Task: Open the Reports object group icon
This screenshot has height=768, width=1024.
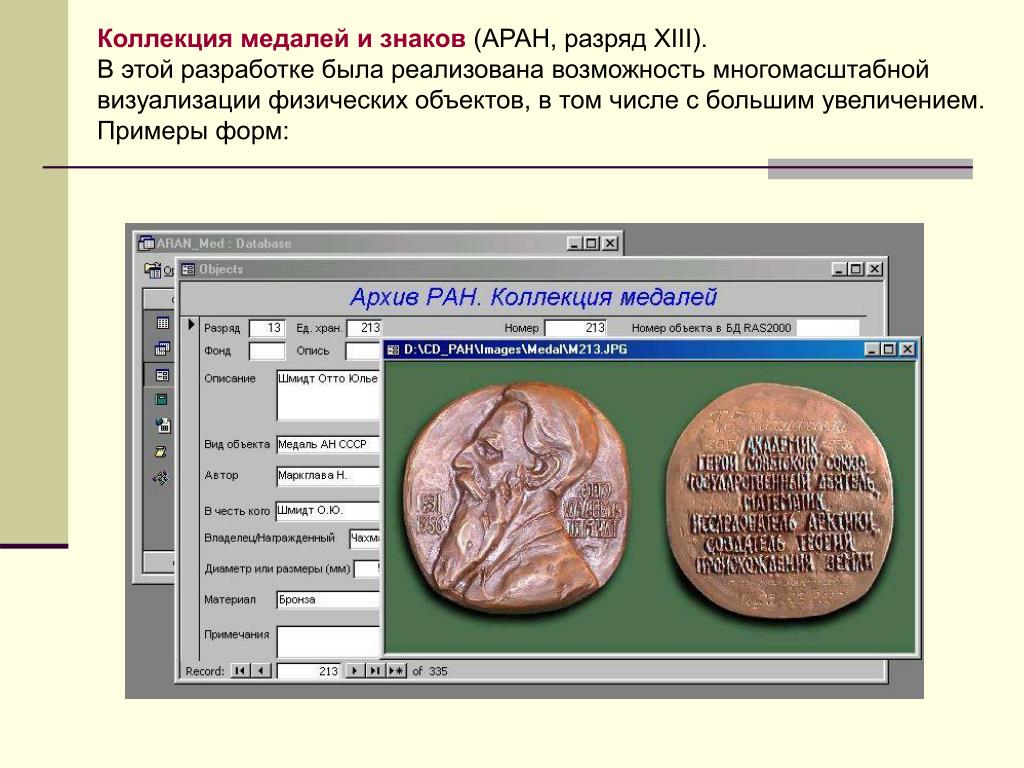Action: point(161,400)
